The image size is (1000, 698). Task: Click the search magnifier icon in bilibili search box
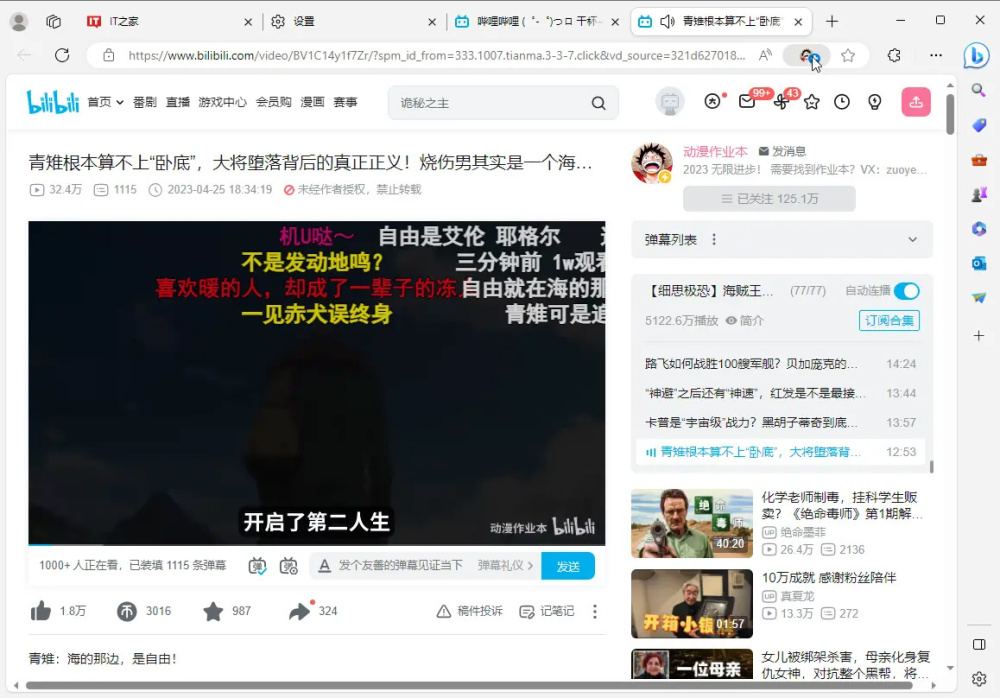[598, 103]
